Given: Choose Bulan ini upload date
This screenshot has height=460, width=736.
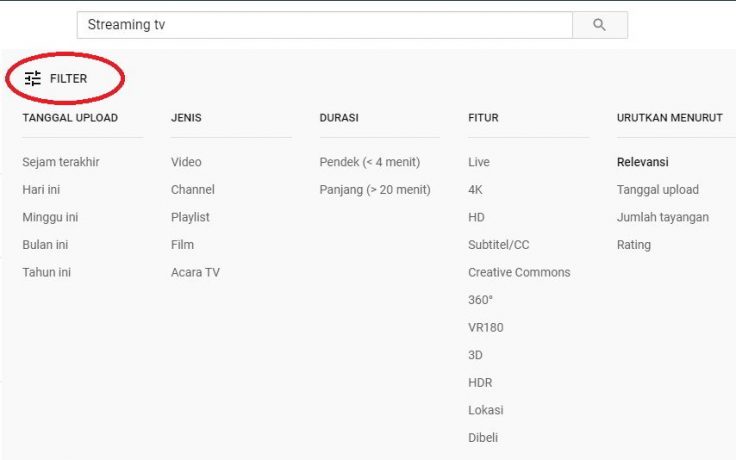Looking at the screenshot, I should [x=45, y=245].
